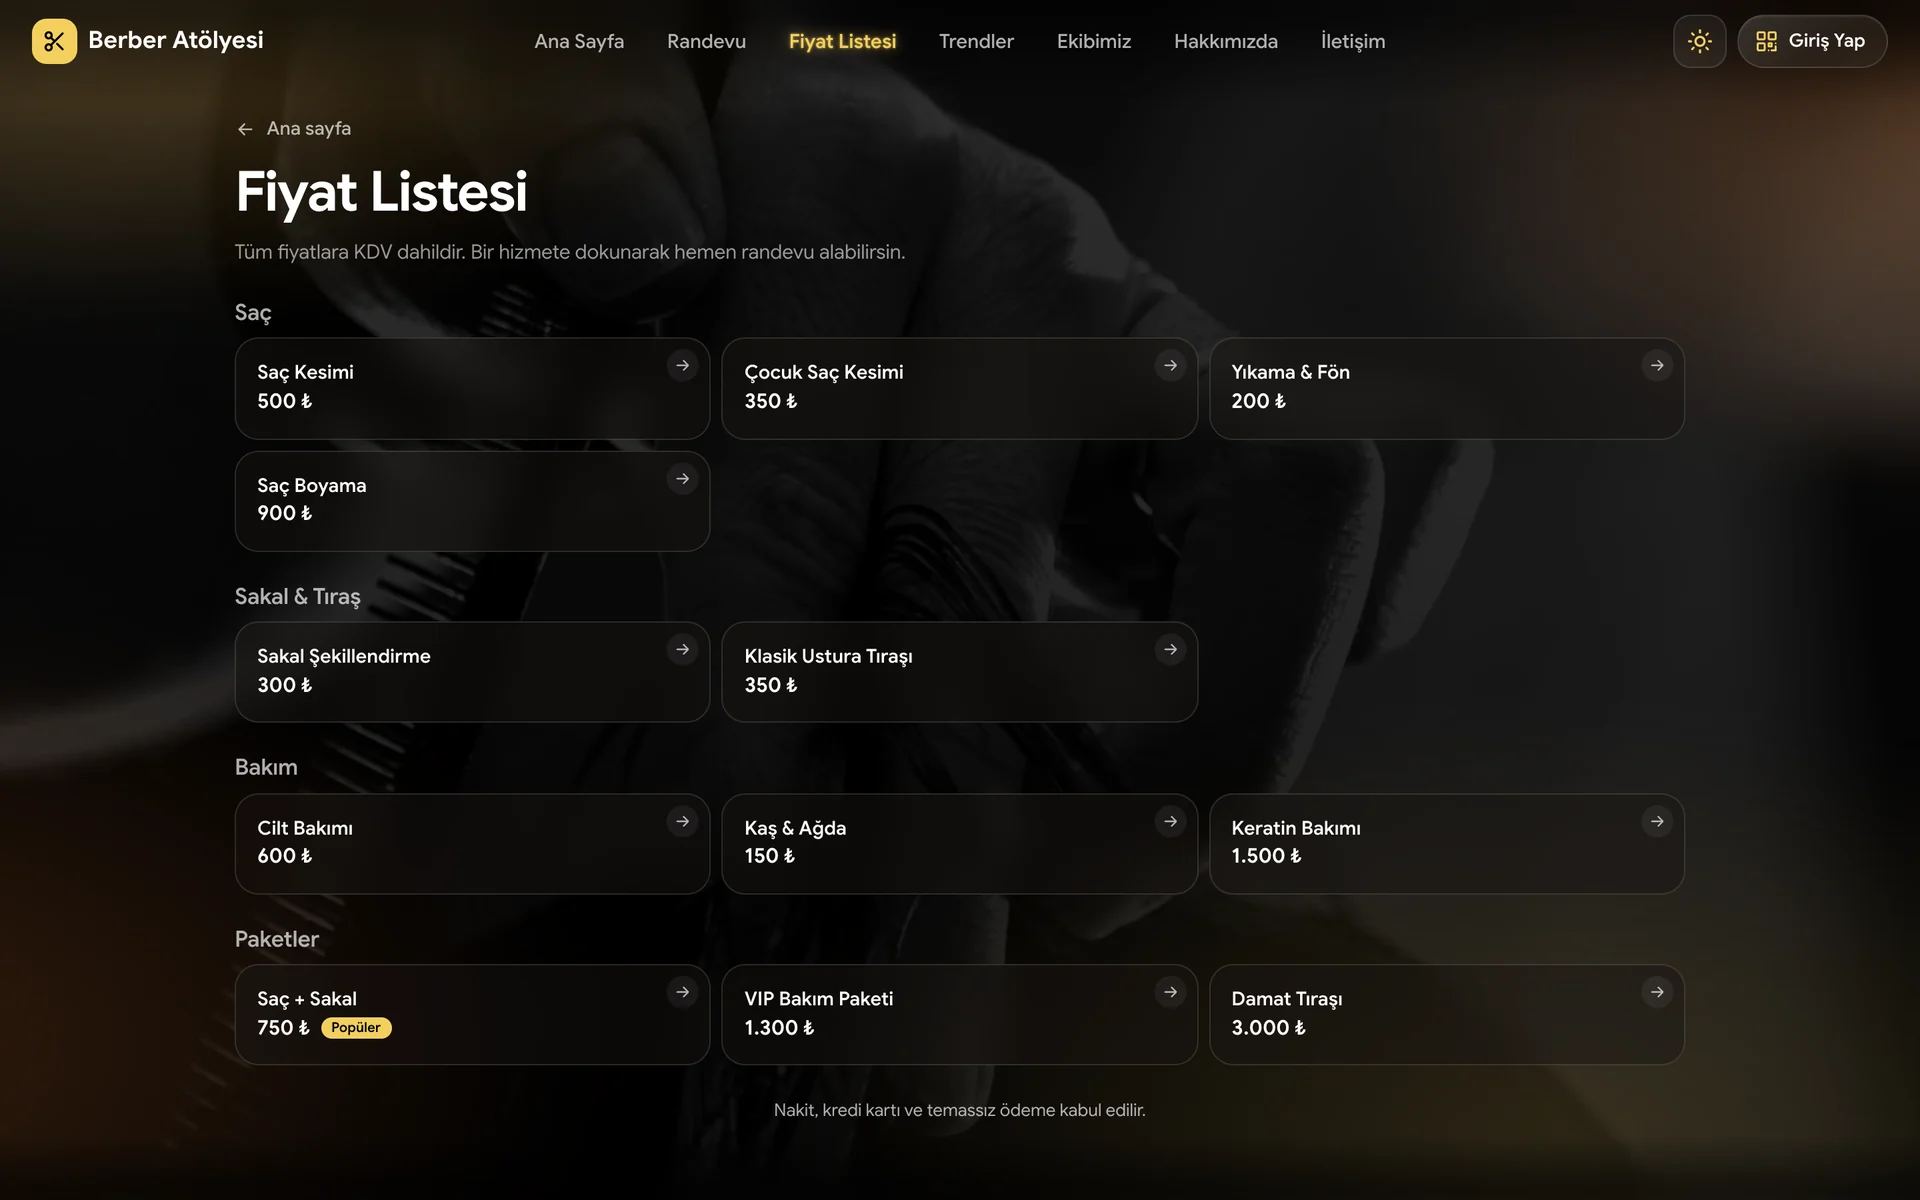Screen dimensions: 1920x1200
Task: Go to Ana Sayfa in the navigation
Action: [x=579, y=41]
